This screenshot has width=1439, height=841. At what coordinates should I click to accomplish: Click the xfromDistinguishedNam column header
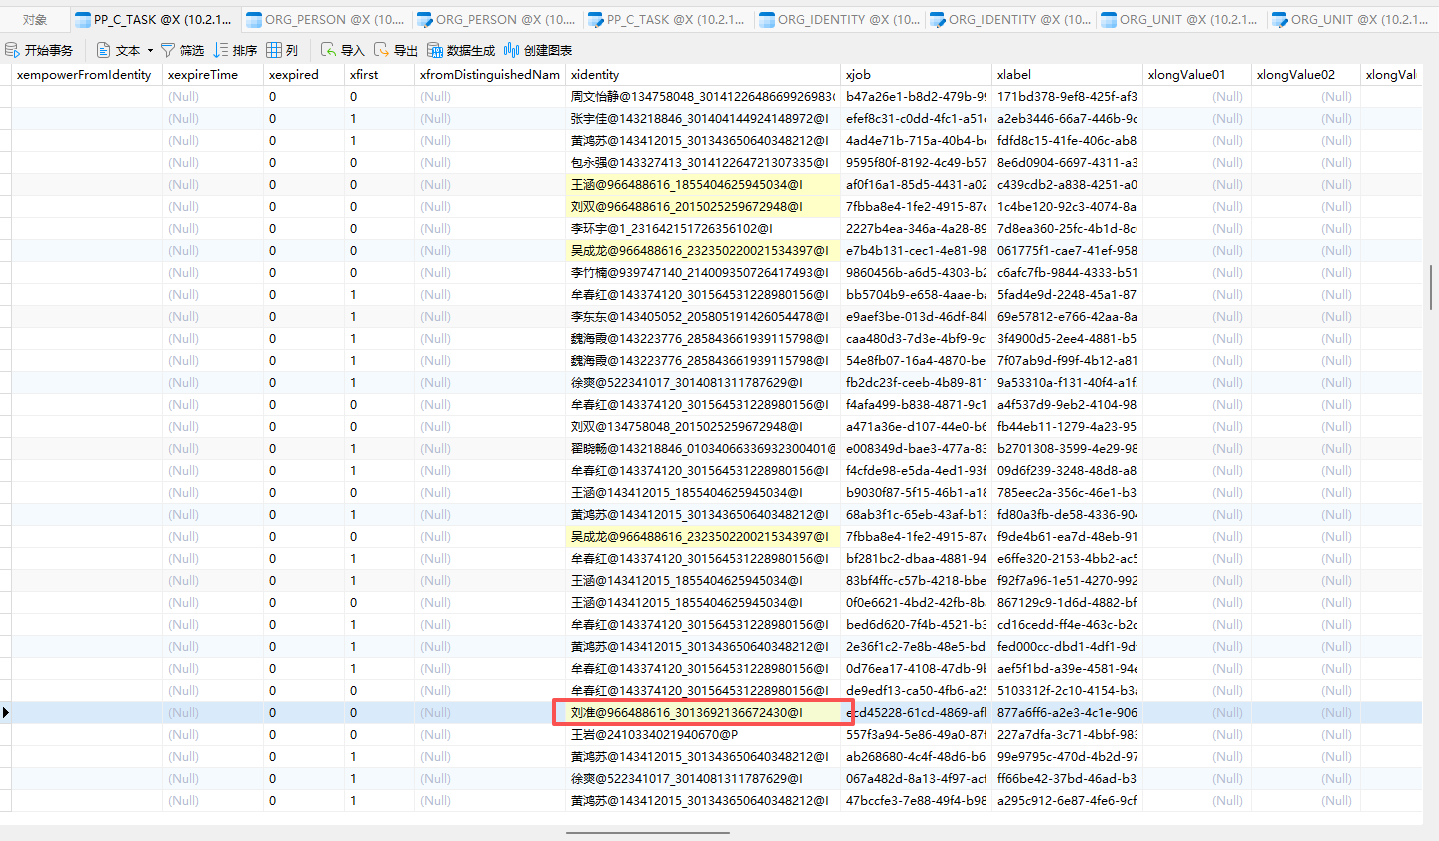click(x=490, y=75)
